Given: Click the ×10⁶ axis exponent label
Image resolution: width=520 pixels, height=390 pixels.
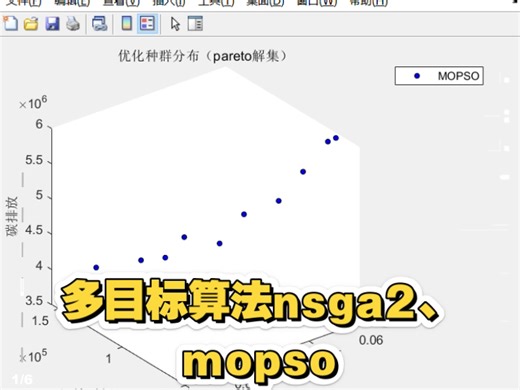Looking at the screenshot, I should tap(33, 103).
